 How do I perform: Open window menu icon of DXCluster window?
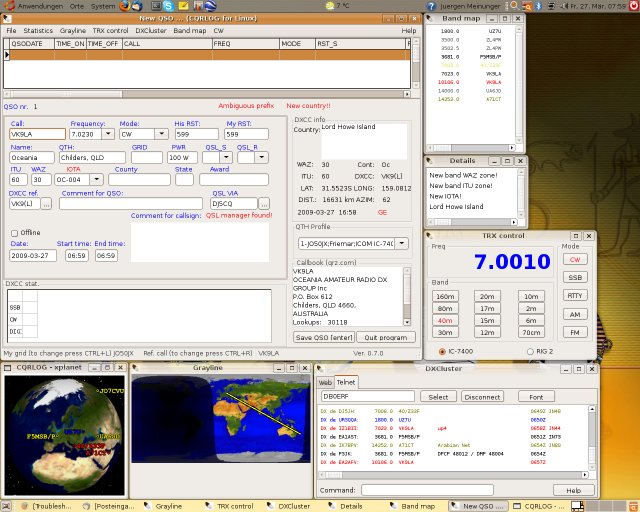click(x=320, y=369)
